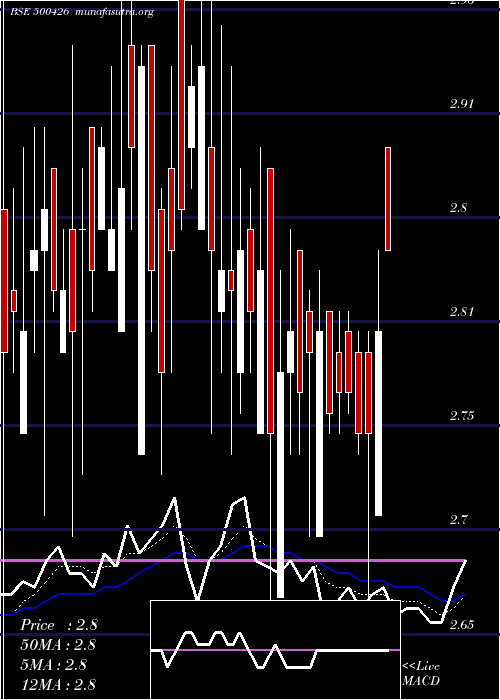Click the 2.91 price axis label

(461, 104)
